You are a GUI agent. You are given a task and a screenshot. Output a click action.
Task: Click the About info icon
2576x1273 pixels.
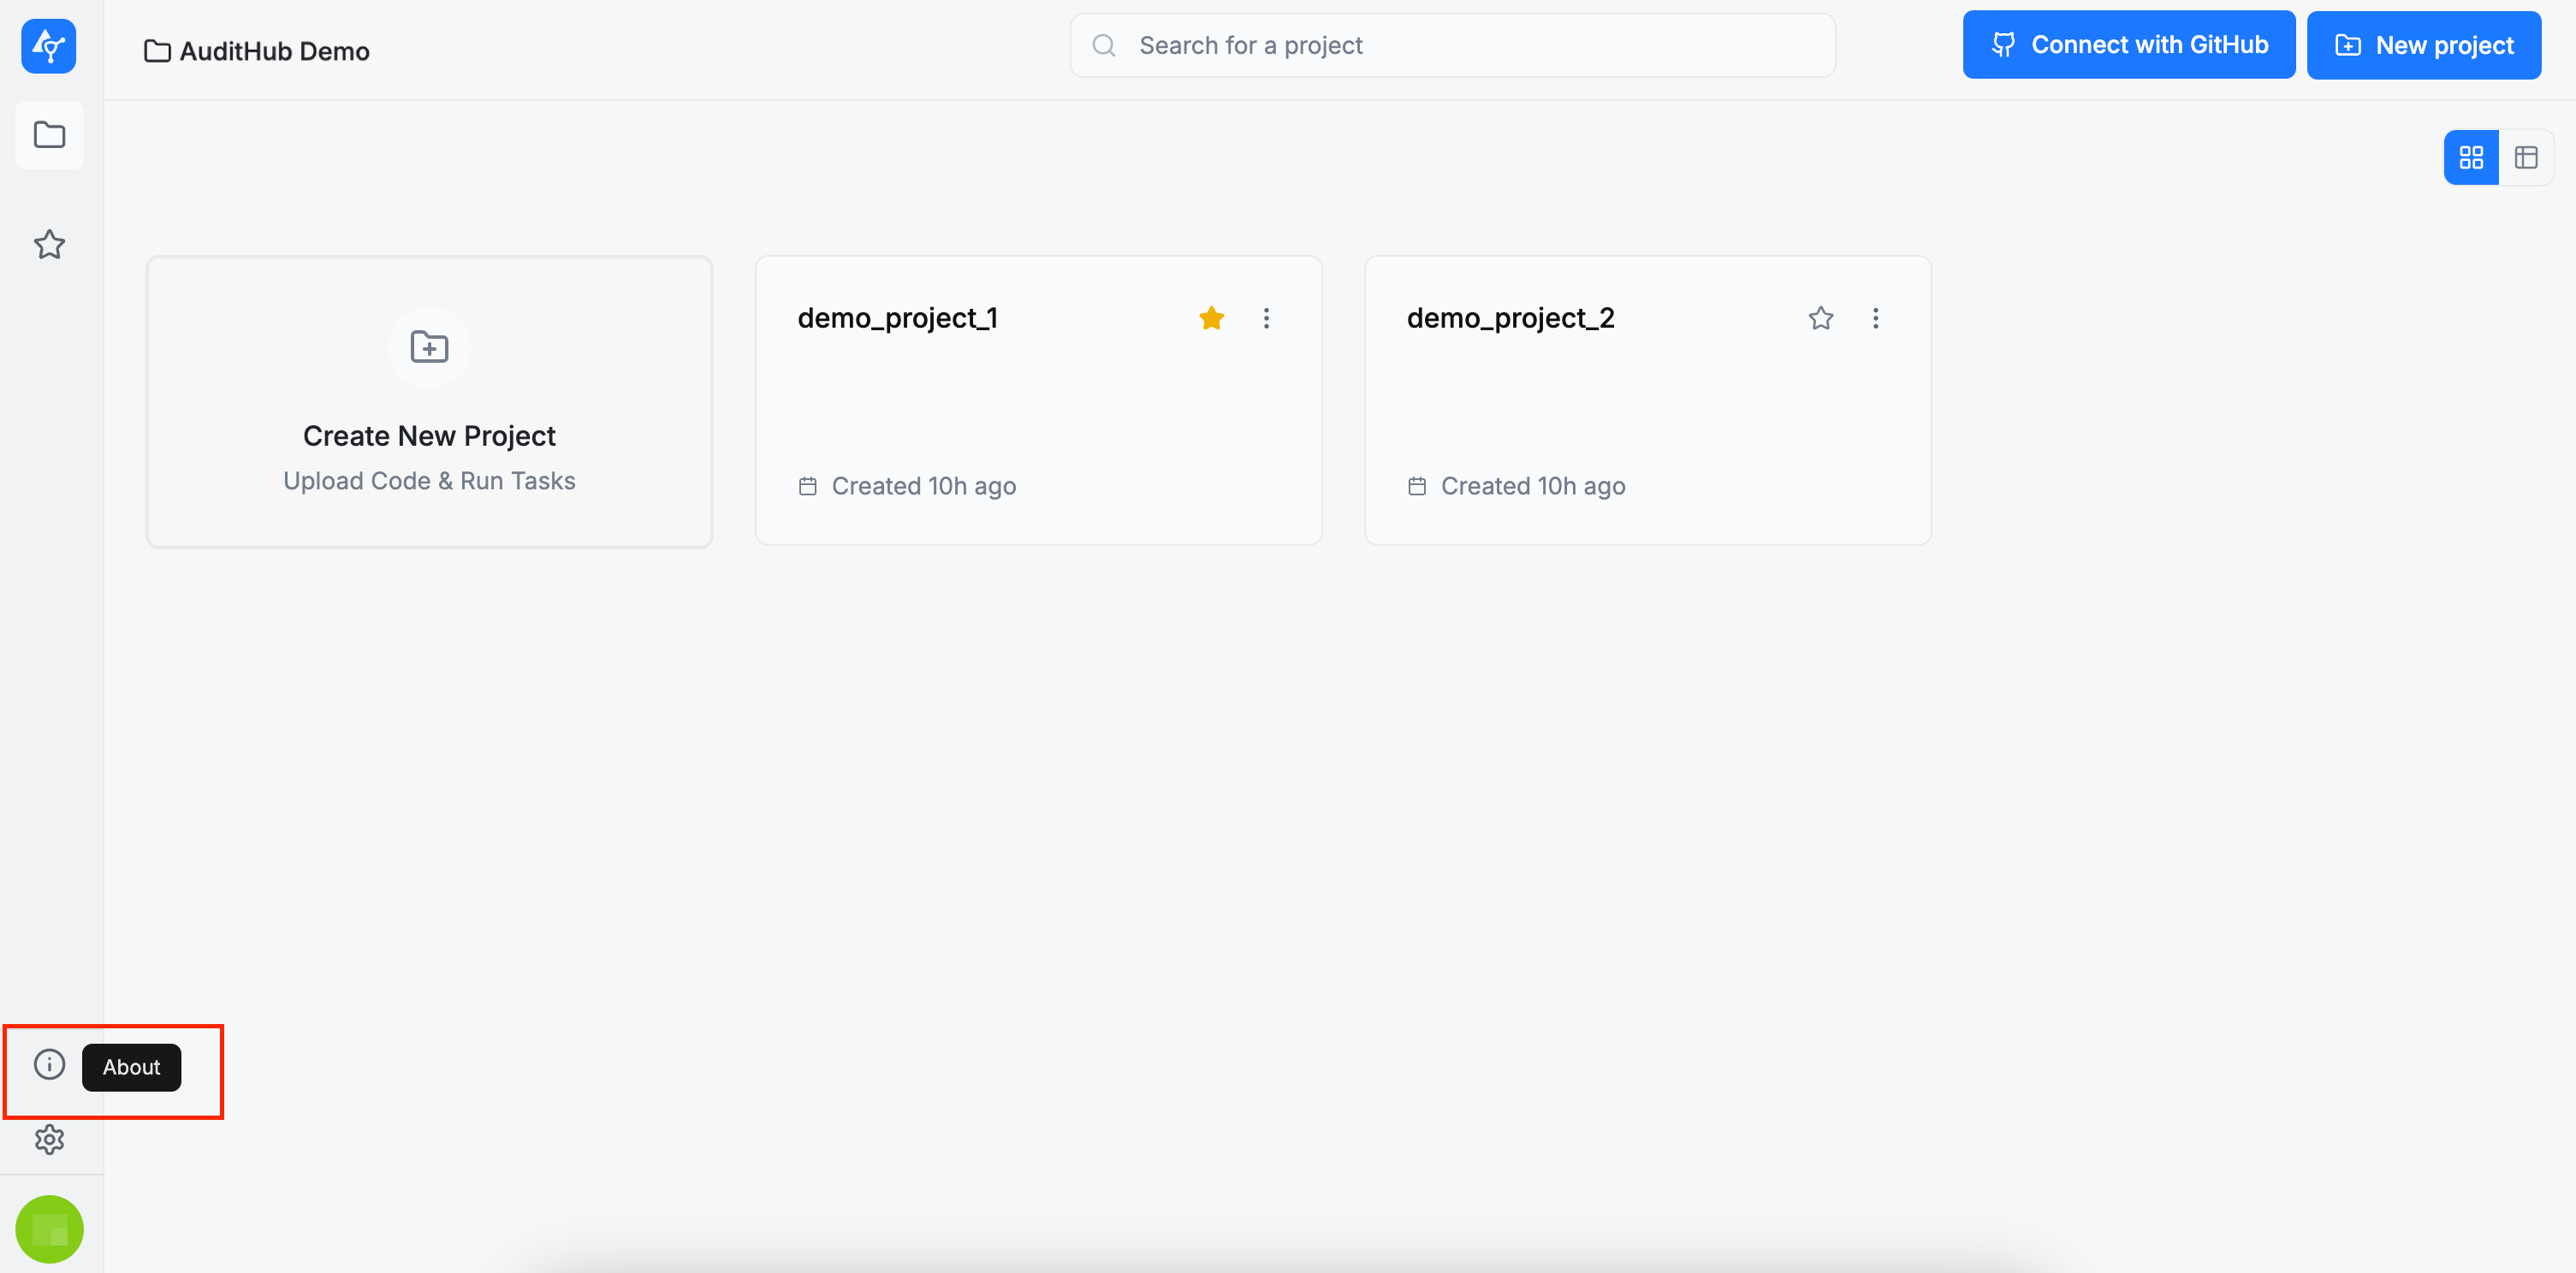point(49,1064)
